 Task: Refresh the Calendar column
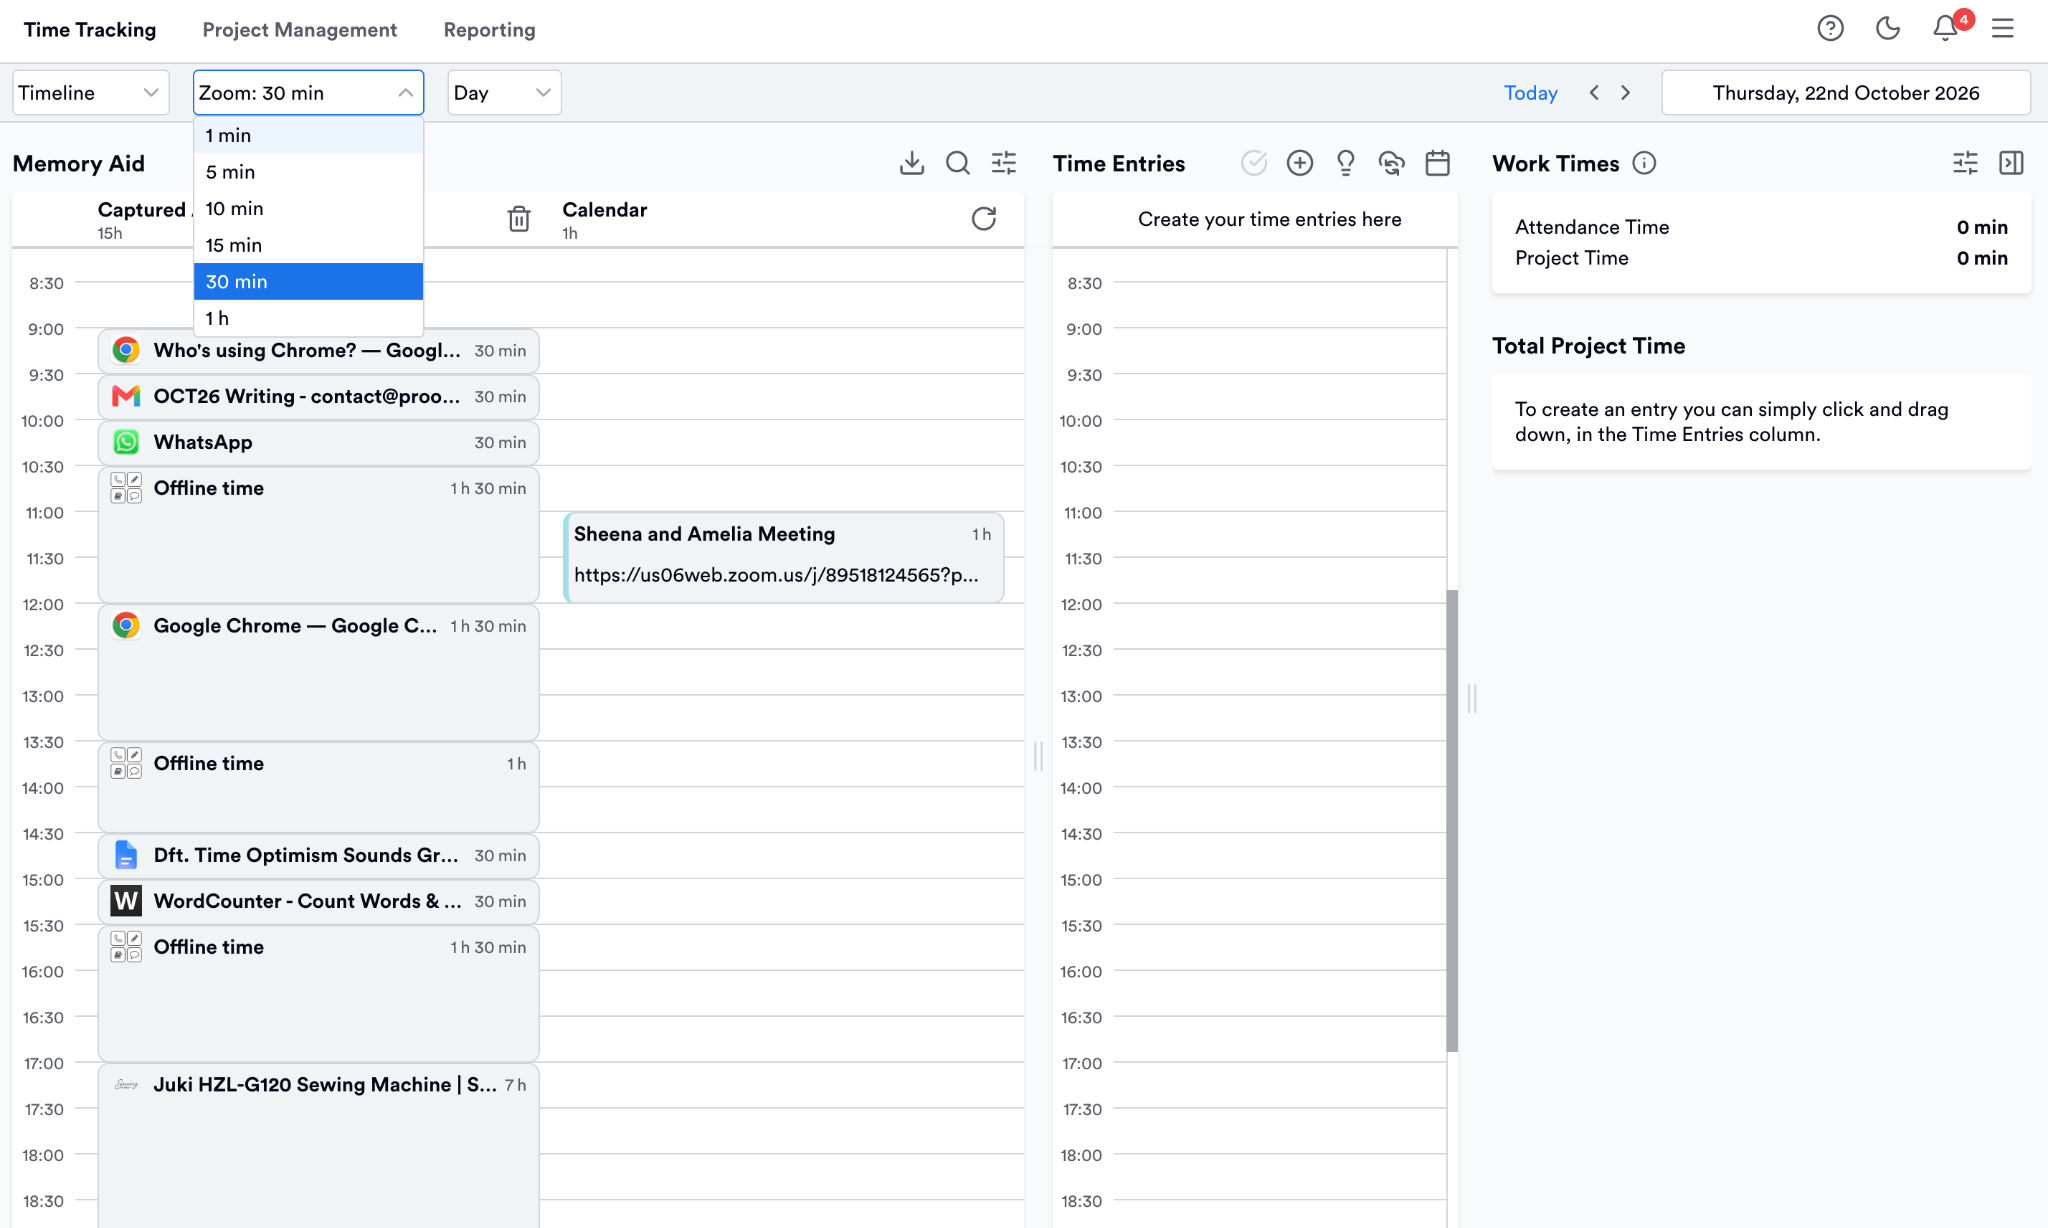(x=983, y=219)
